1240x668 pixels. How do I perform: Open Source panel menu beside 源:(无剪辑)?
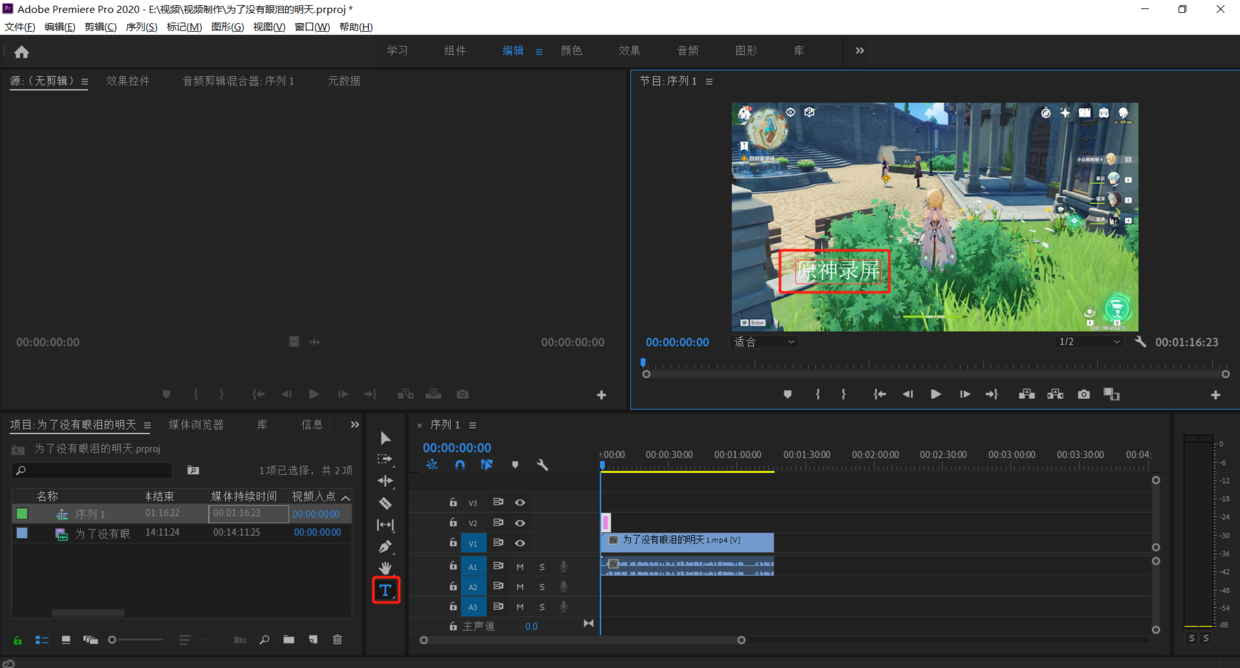point(84,82)
